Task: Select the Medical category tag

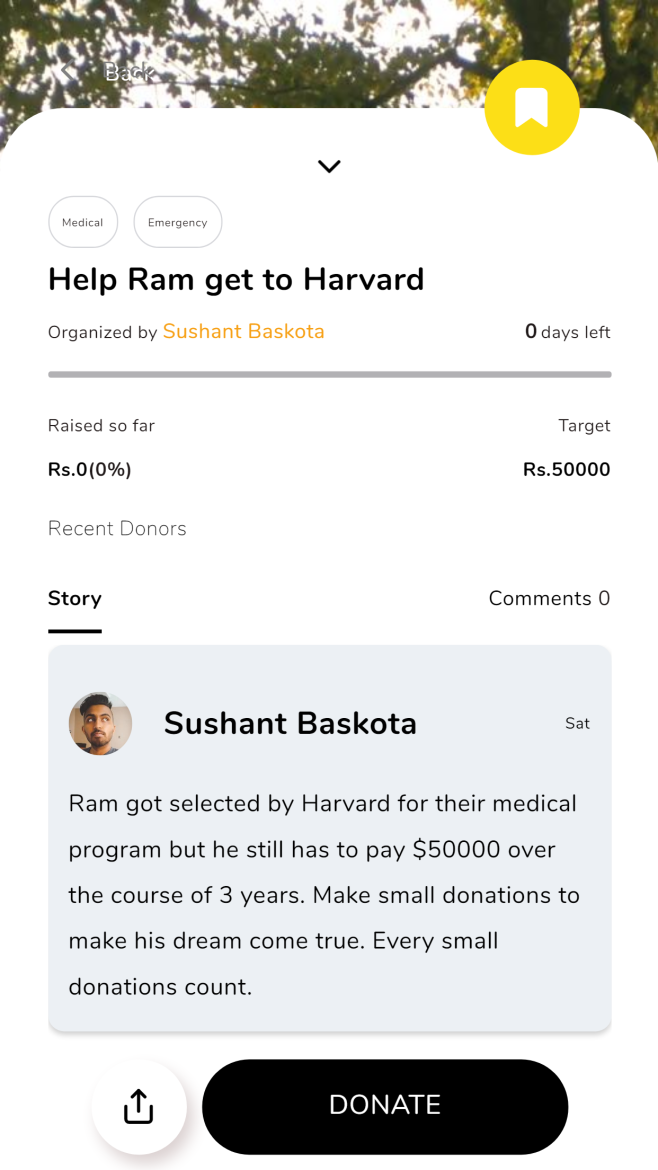Action: pyautogui.click(x=83, y=222)
